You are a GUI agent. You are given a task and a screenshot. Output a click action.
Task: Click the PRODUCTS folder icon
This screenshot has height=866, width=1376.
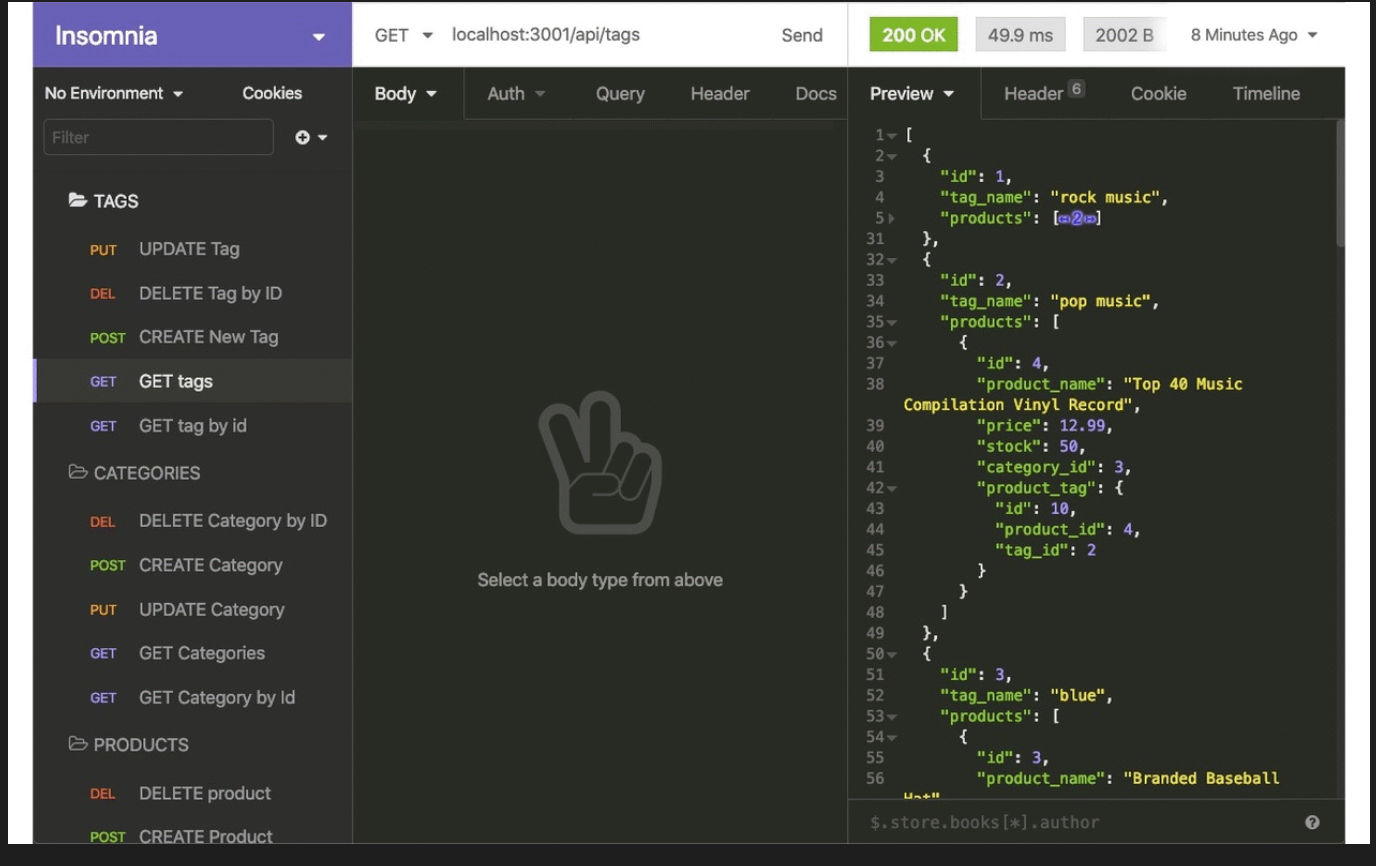[x=77, y=744]
